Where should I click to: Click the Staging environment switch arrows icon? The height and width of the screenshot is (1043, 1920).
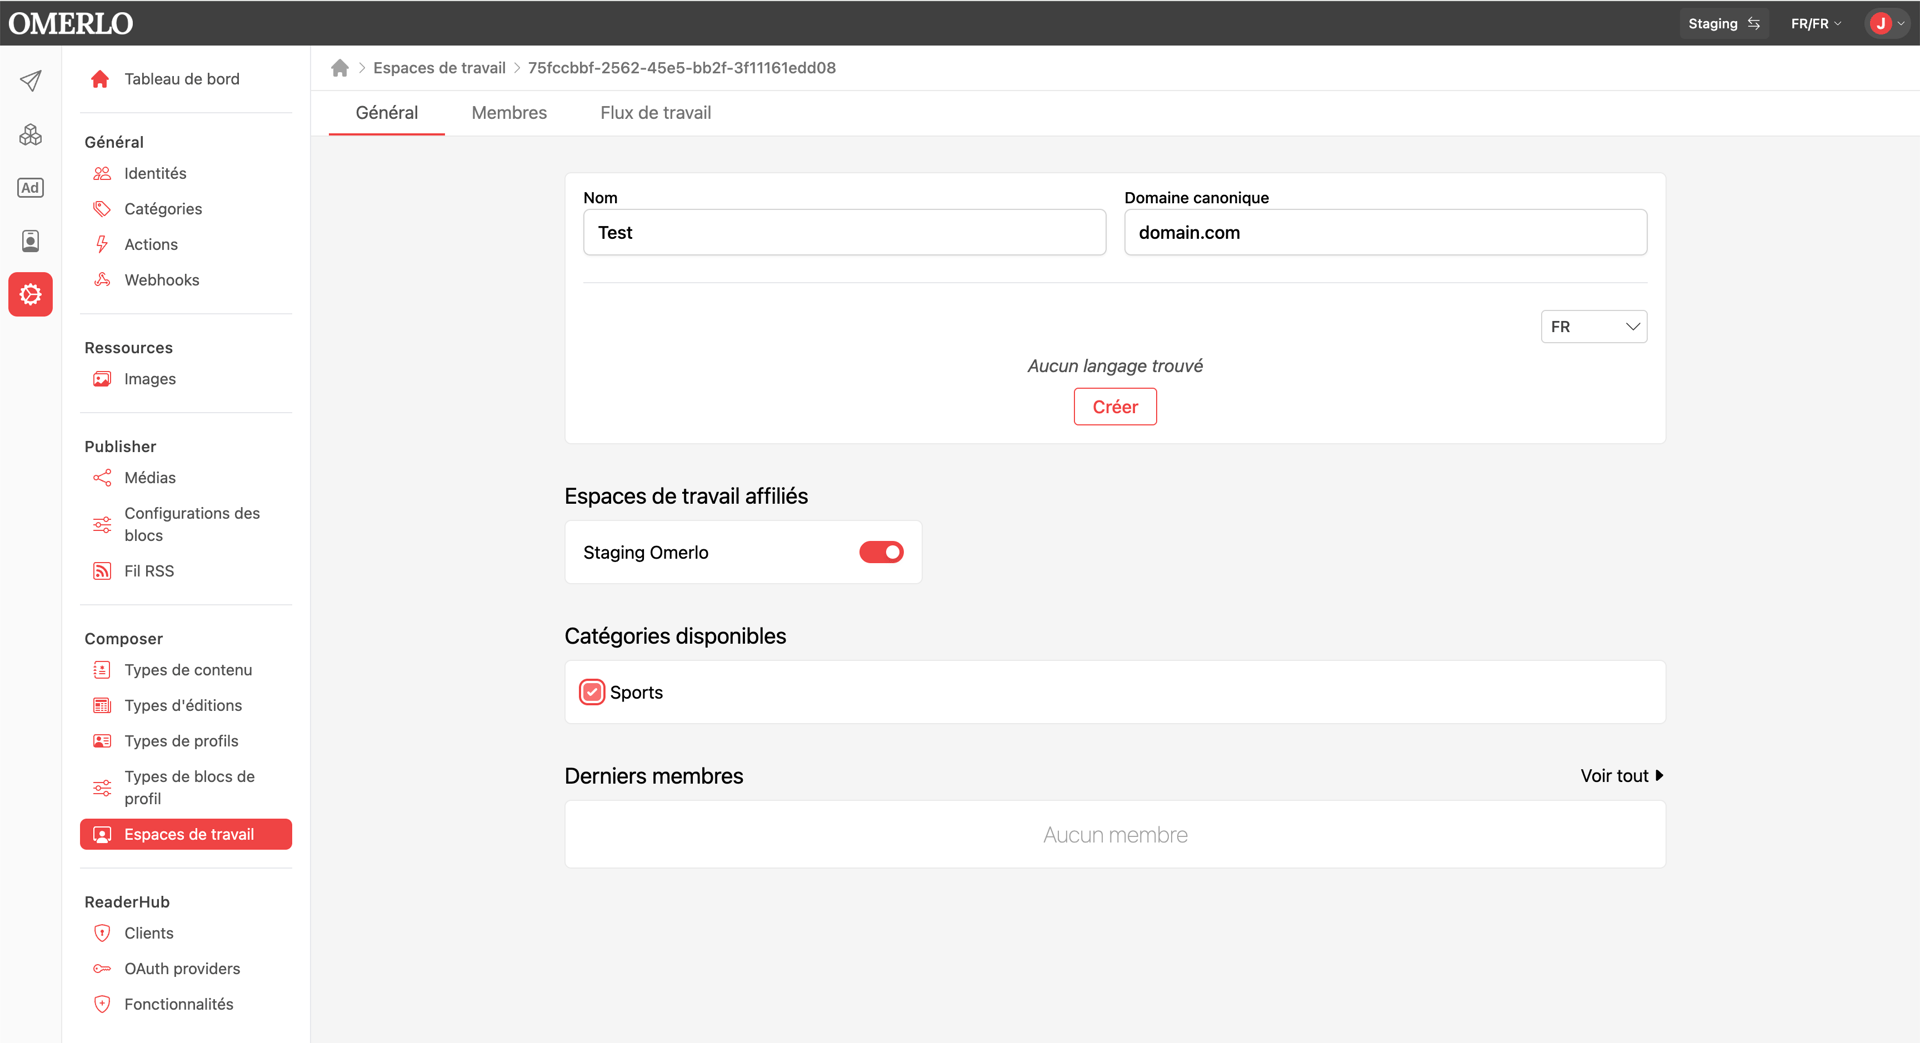[x=1754, y=23]
